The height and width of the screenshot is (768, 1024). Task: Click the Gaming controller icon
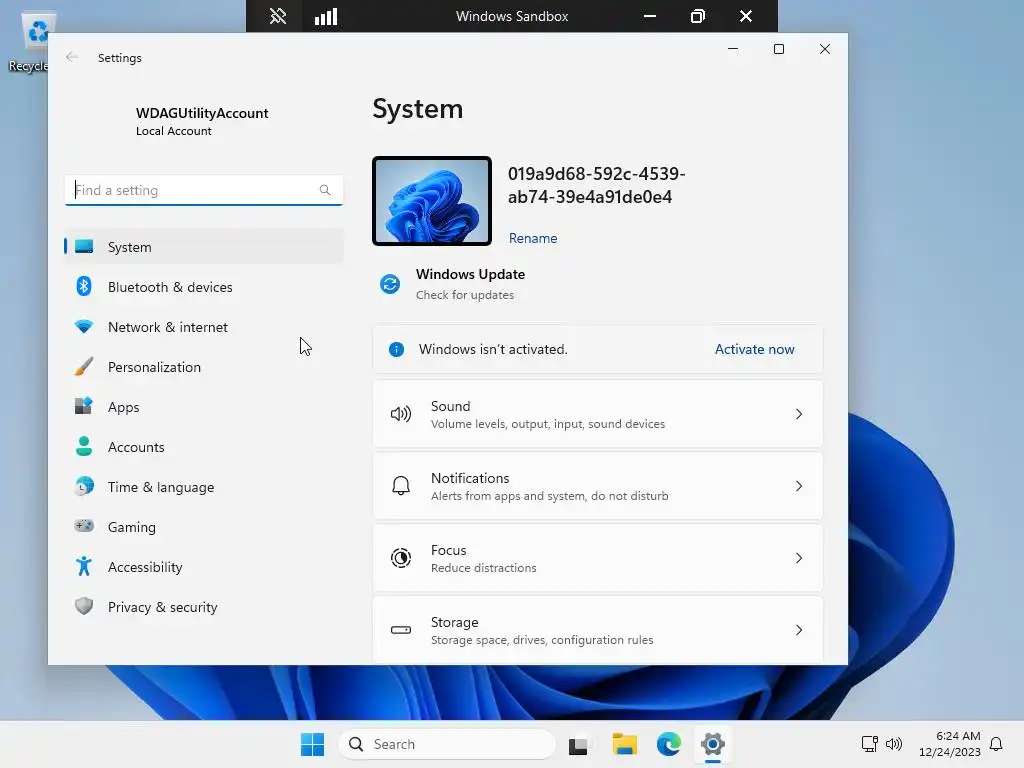pos(84,526)
